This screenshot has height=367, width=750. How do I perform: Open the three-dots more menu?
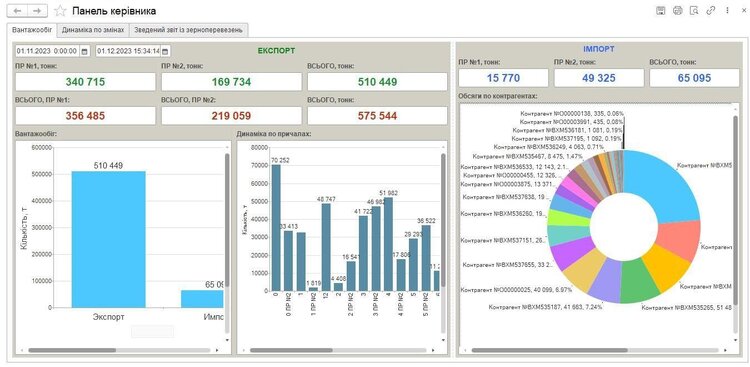(x=728, y=11)
